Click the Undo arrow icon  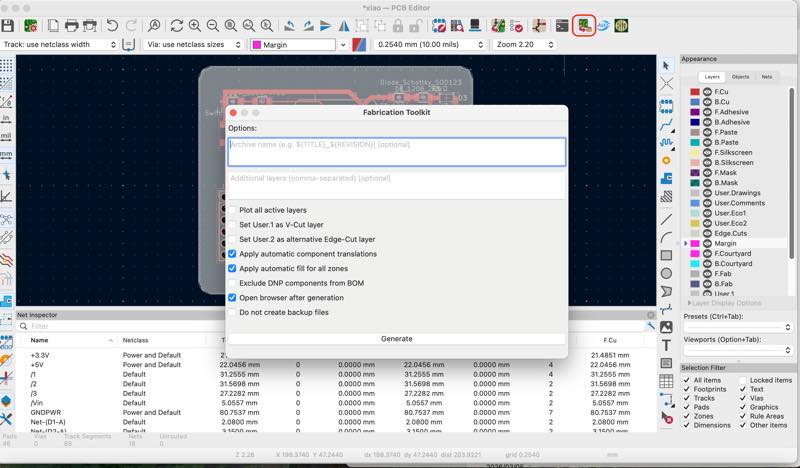[x=112, y=26]
